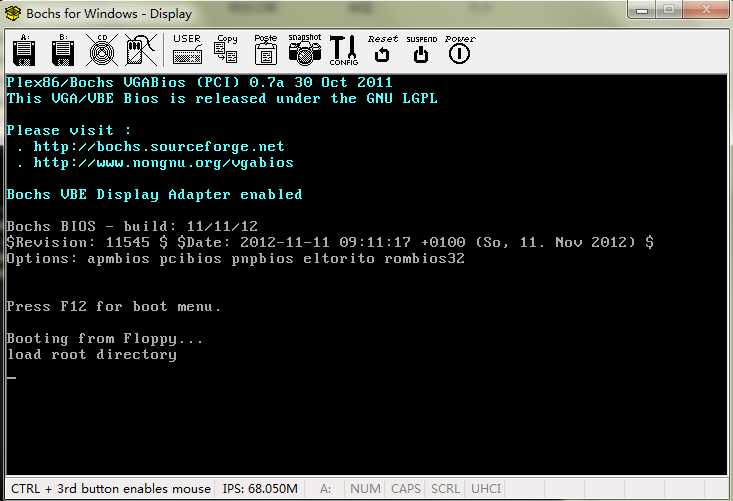Click the UHCI status indicator

[x=486, y=489]
